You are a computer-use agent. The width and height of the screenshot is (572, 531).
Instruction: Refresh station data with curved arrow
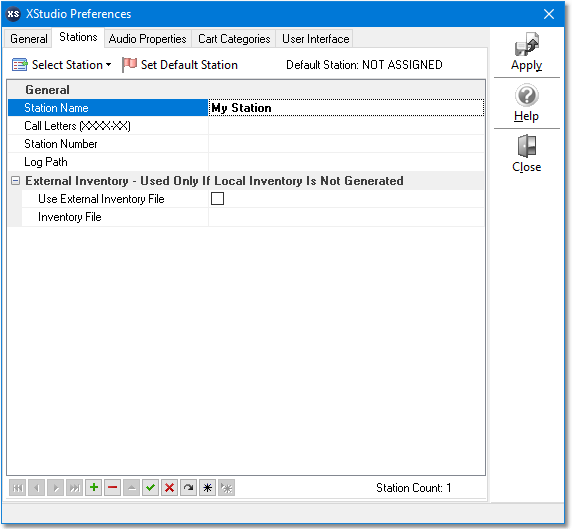pyautogui.click(x=188, y=488)
